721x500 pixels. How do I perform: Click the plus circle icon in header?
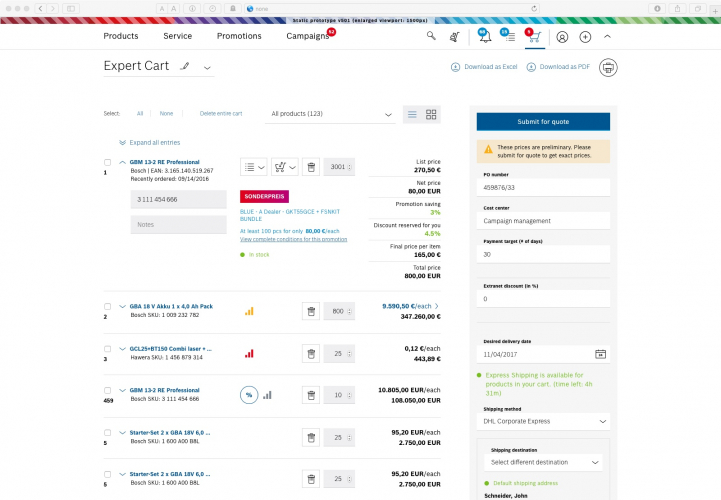click(x=585, y=37)
